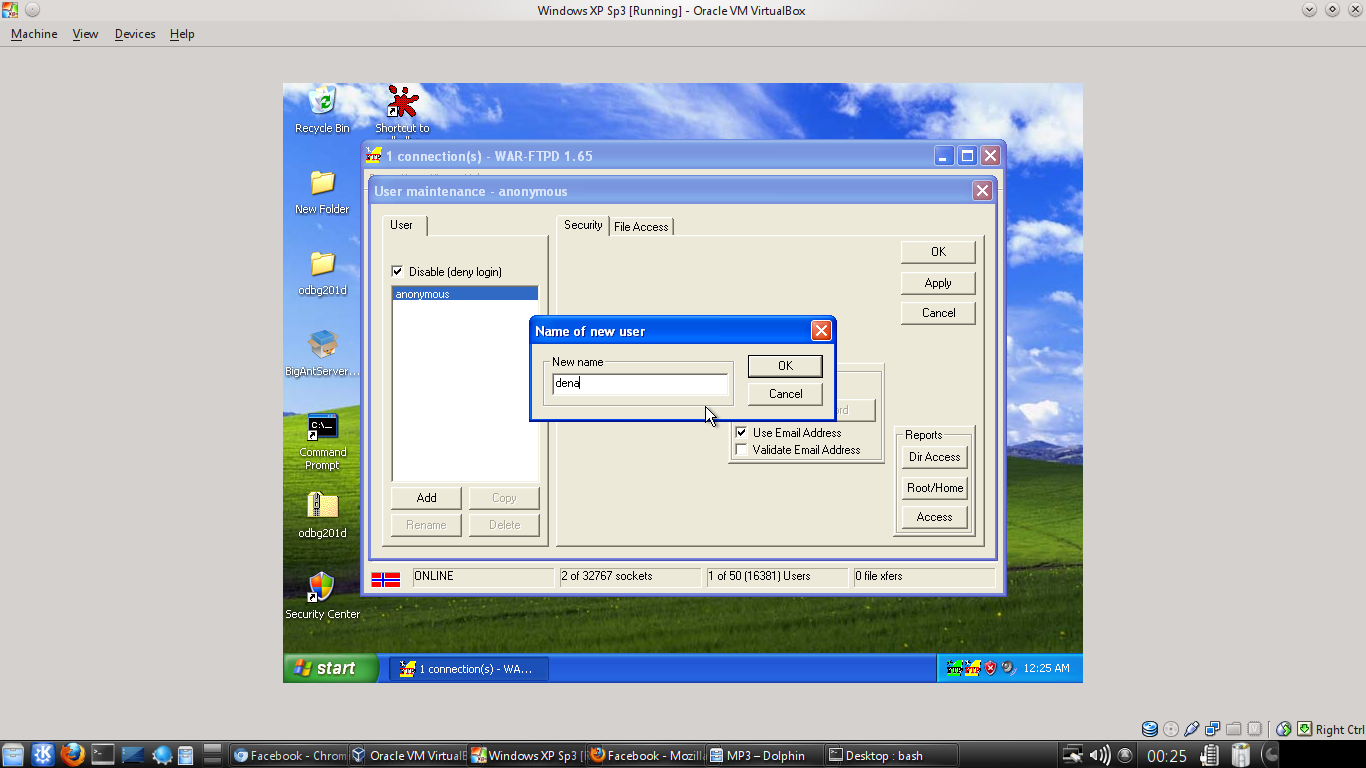
Task: Select the odbg201d zip archive icon
Action: point(322,506)
